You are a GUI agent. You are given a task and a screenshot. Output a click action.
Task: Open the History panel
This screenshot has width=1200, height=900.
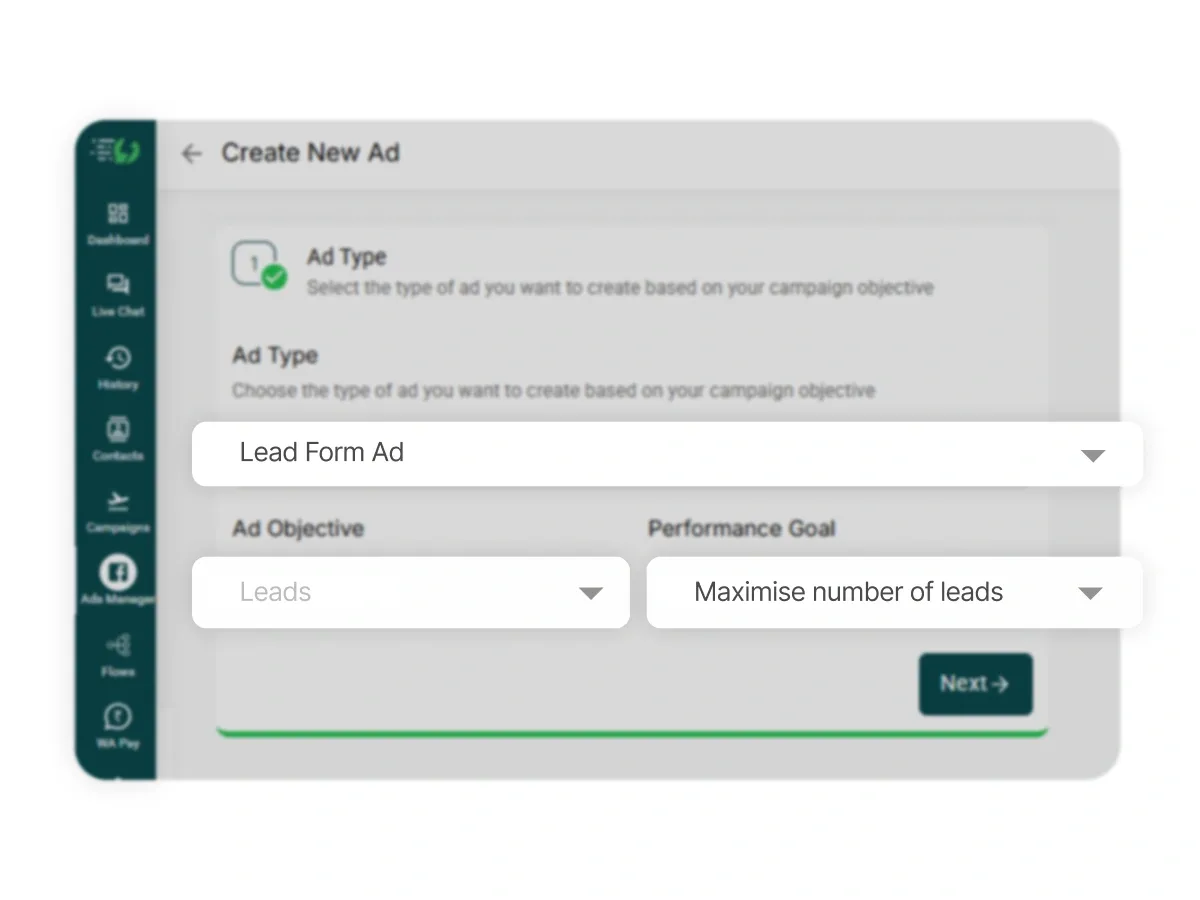click(117, 366)
